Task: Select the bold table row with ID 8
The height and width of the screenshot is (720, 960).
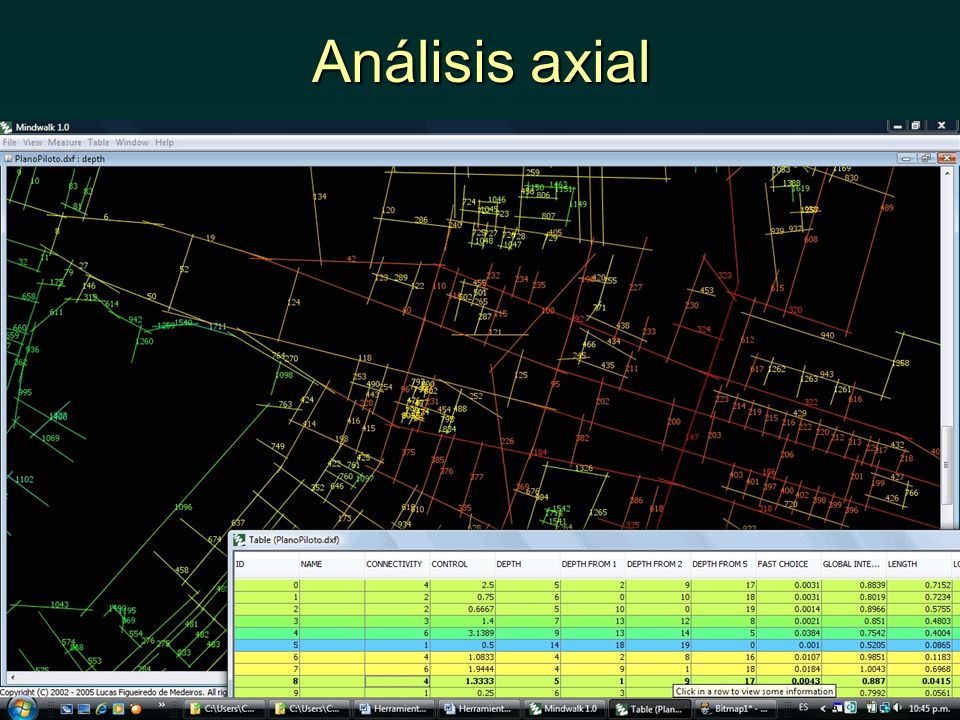Action: point(596,681)
